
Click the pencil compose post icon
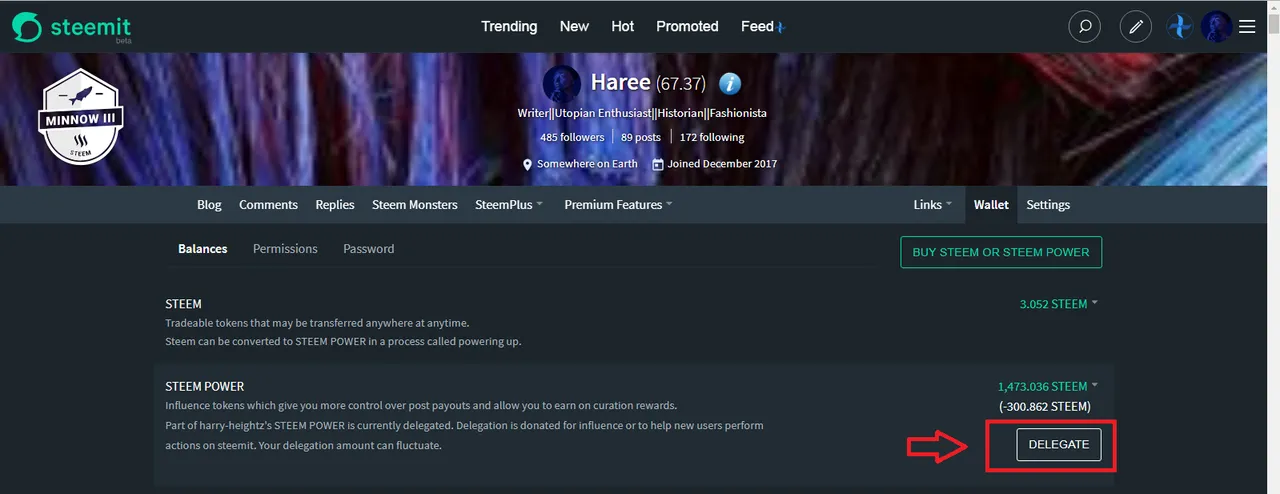1135,27
